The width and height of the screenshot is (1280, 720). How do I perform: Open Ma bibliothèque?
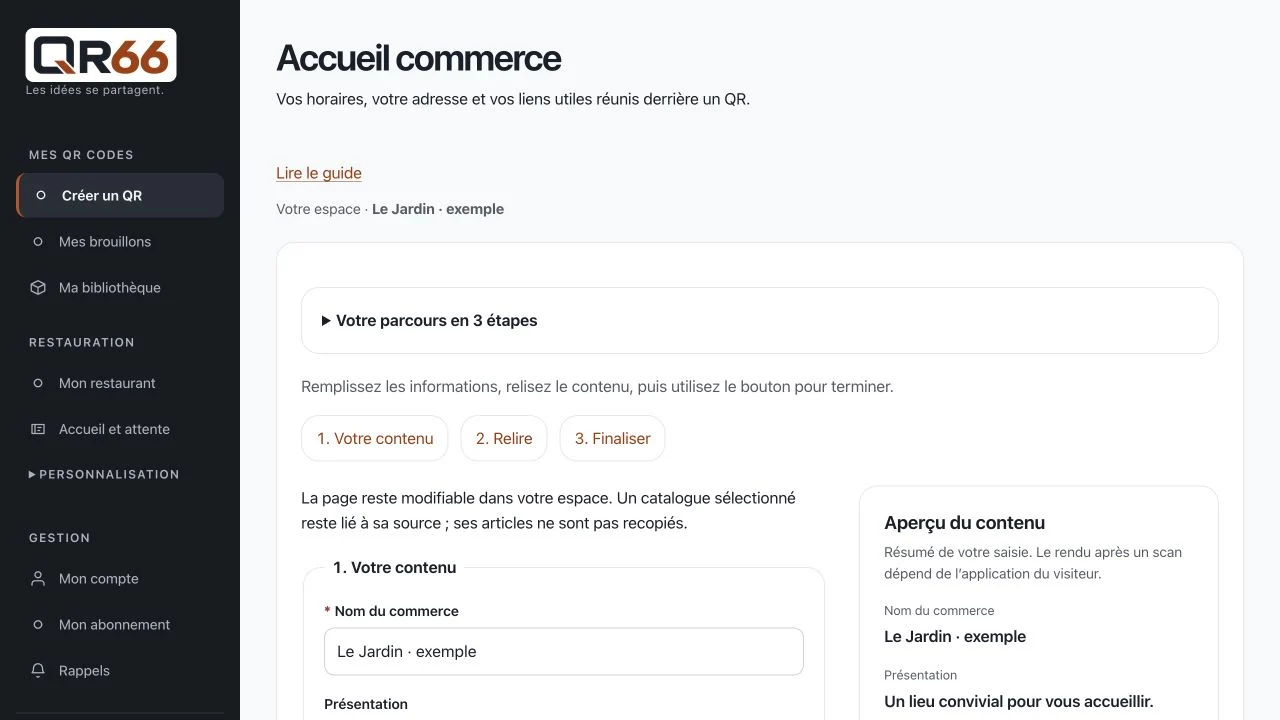[120, 288]
